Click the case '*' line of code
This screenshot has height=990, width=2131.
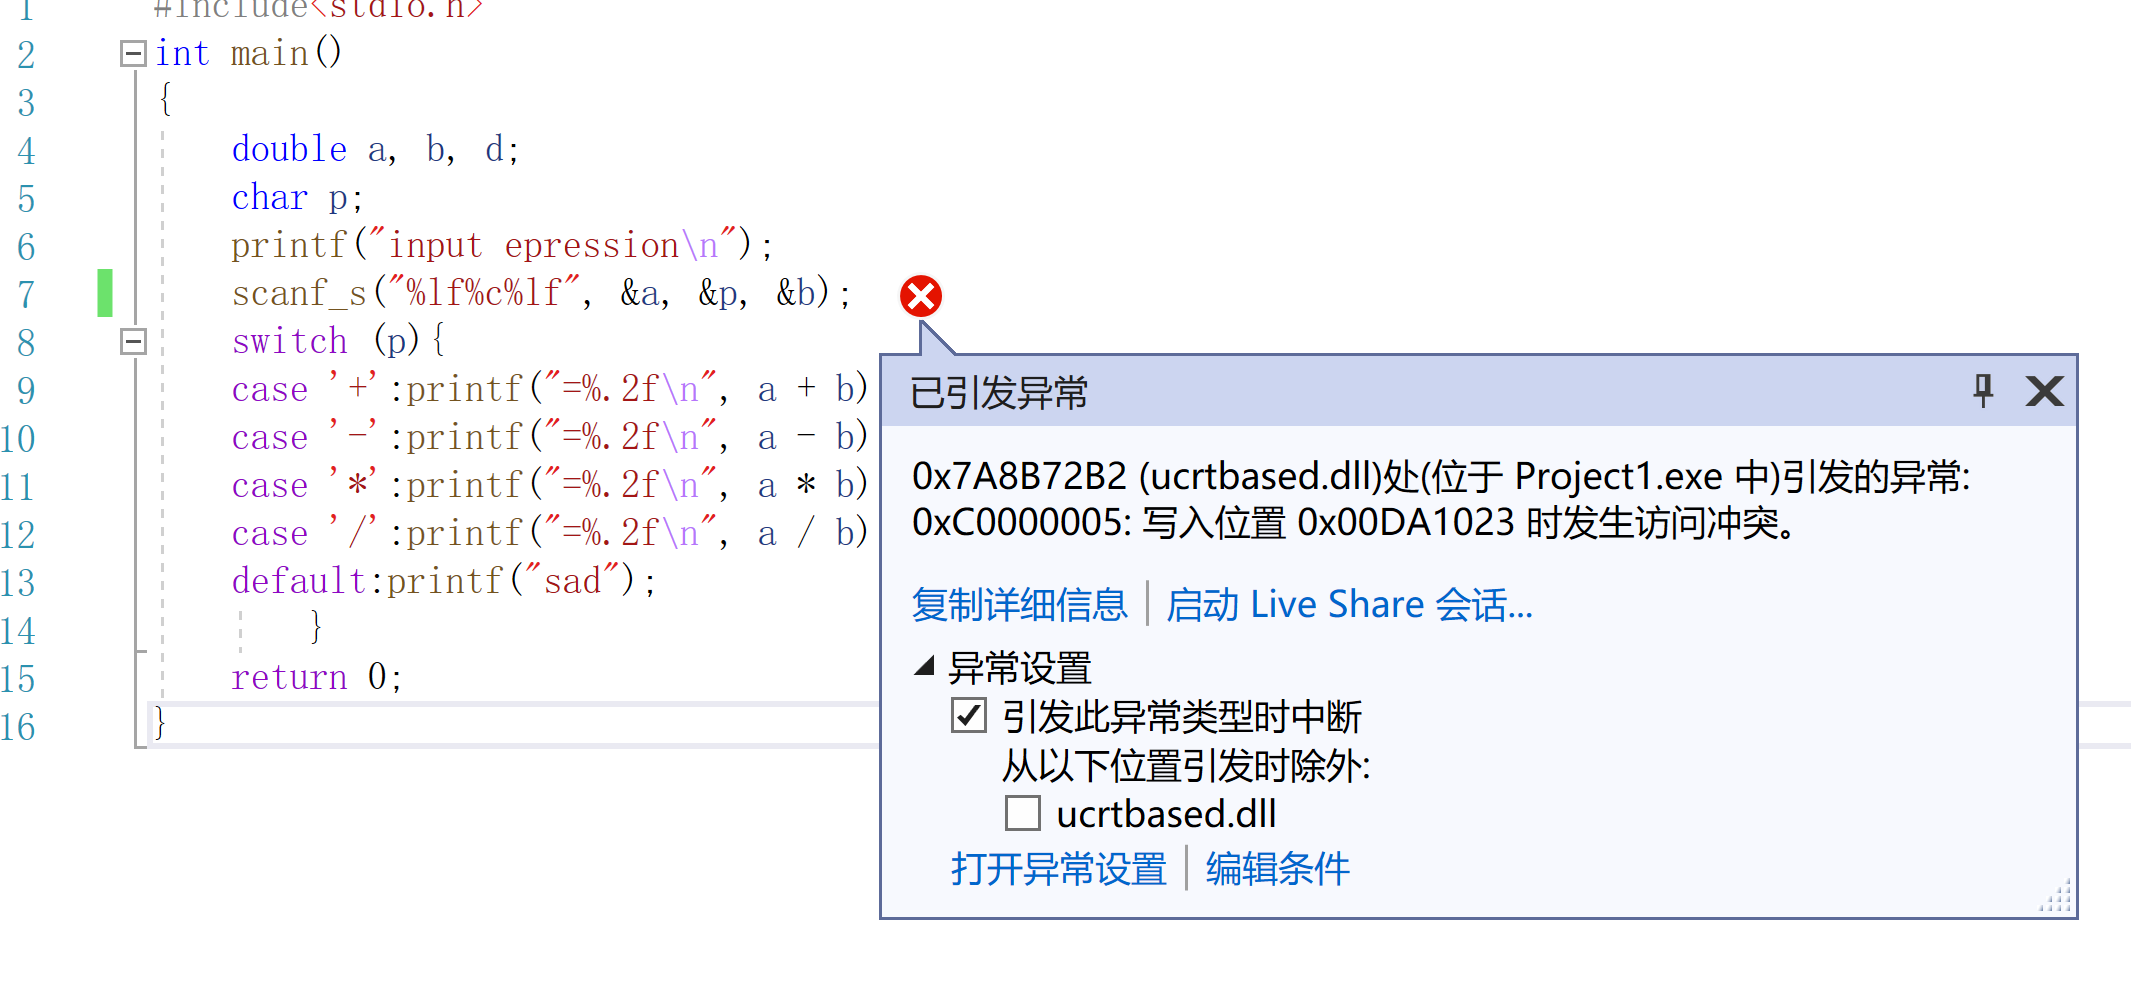click(549, 485)
